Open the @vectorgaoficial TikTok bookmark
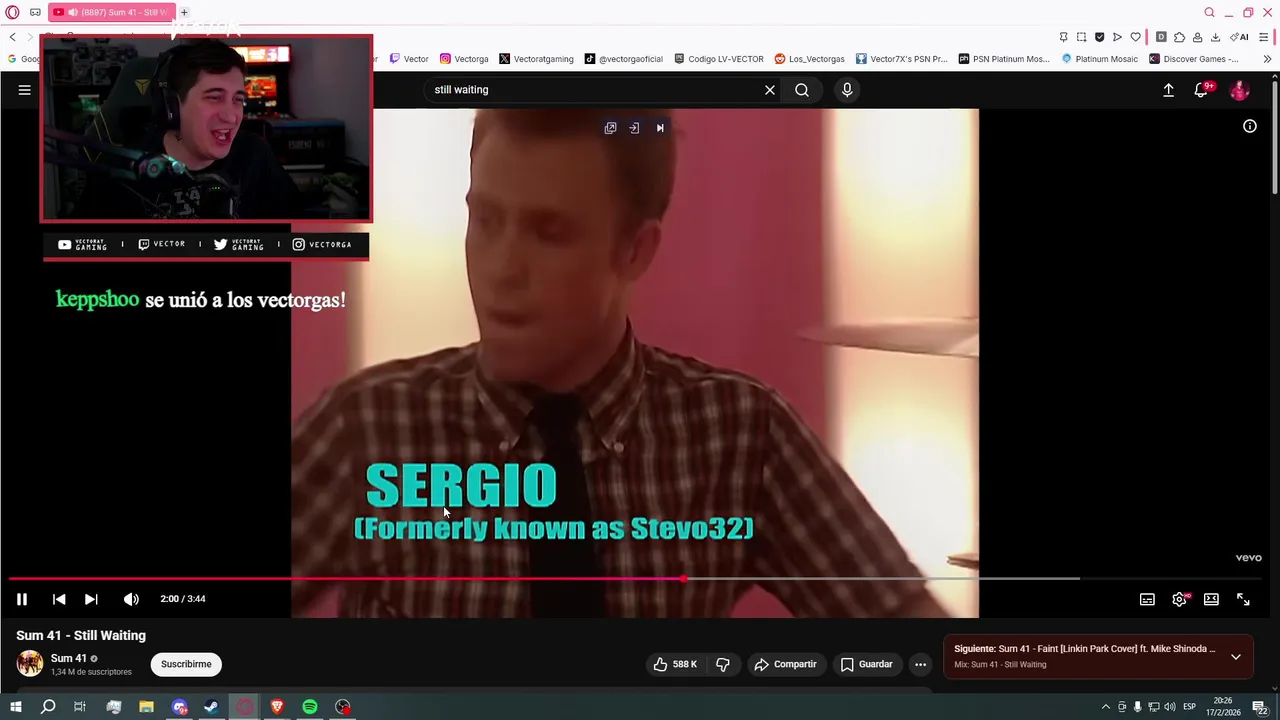The image size is (1280, 720). (x=624, y=59)
